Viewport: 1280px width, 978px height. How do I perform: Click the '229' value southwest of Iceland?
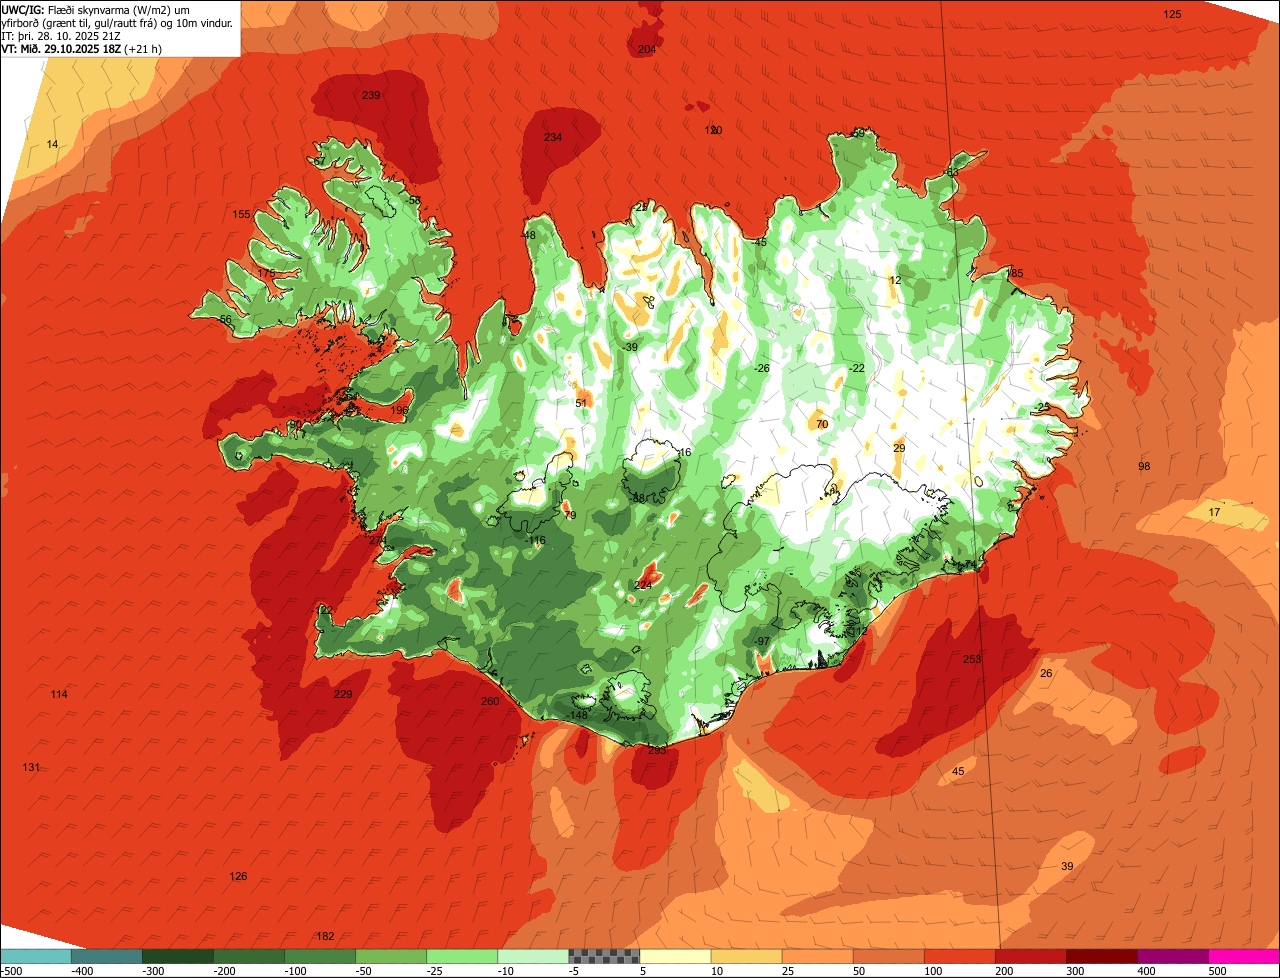click(x=343, y=694)
